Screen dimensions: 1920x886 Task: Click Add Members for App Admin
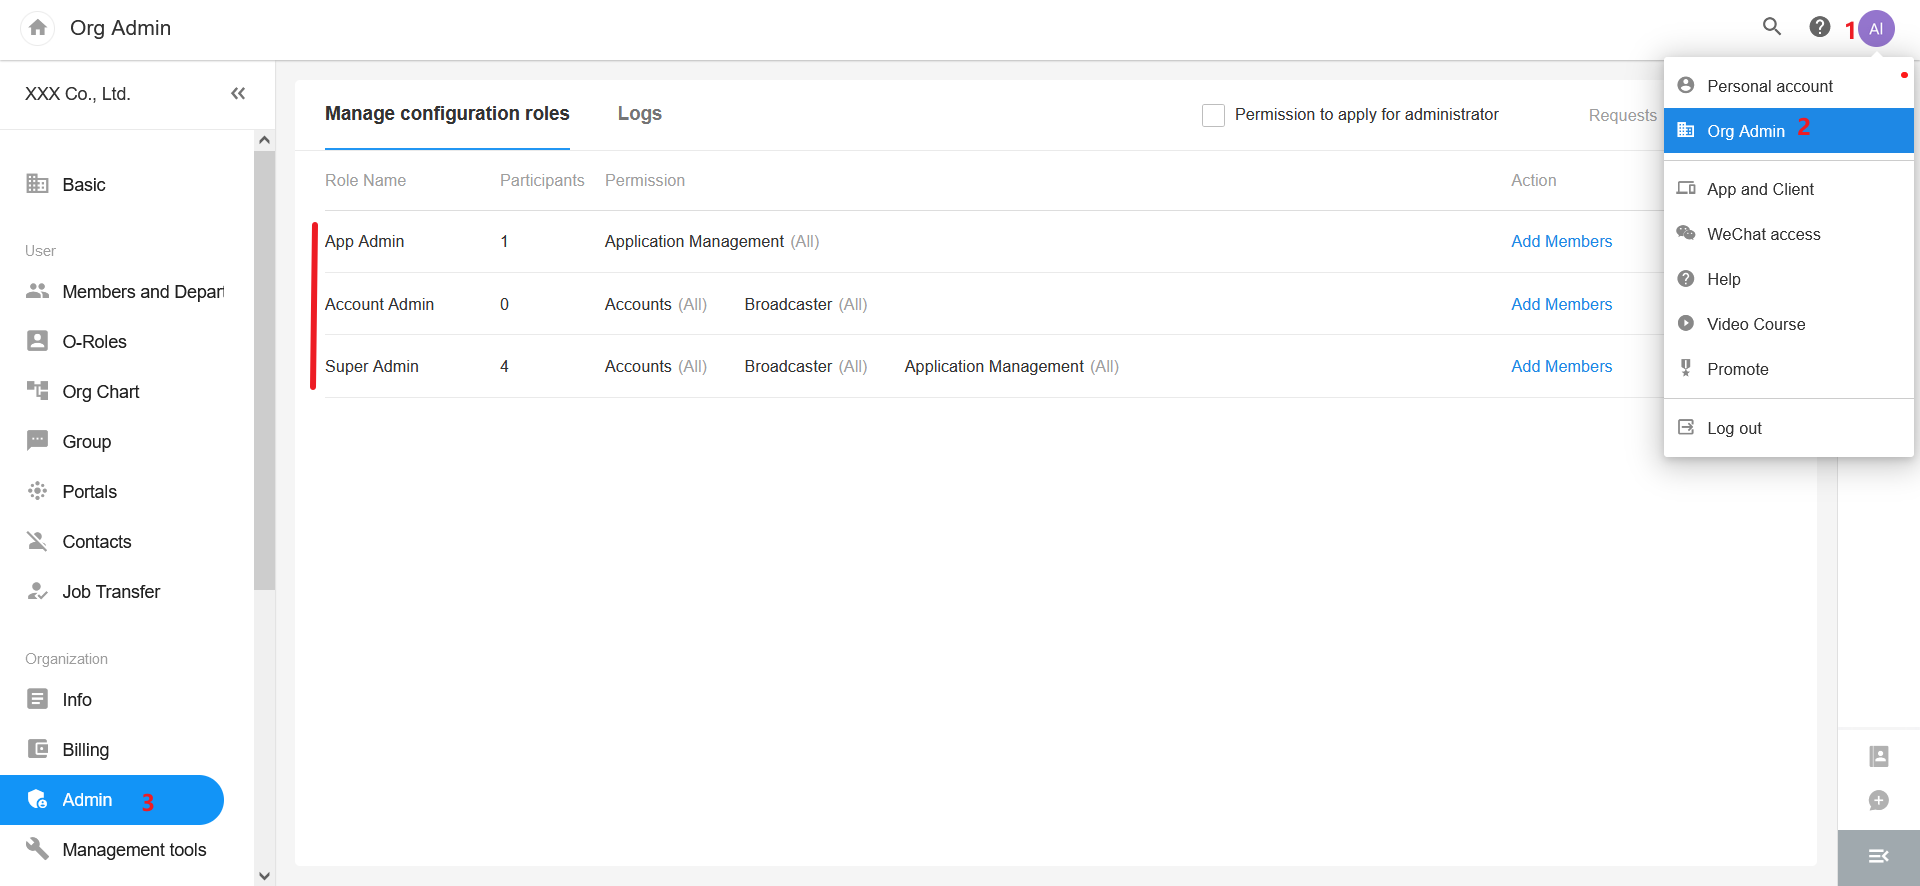click(1561, 241)
